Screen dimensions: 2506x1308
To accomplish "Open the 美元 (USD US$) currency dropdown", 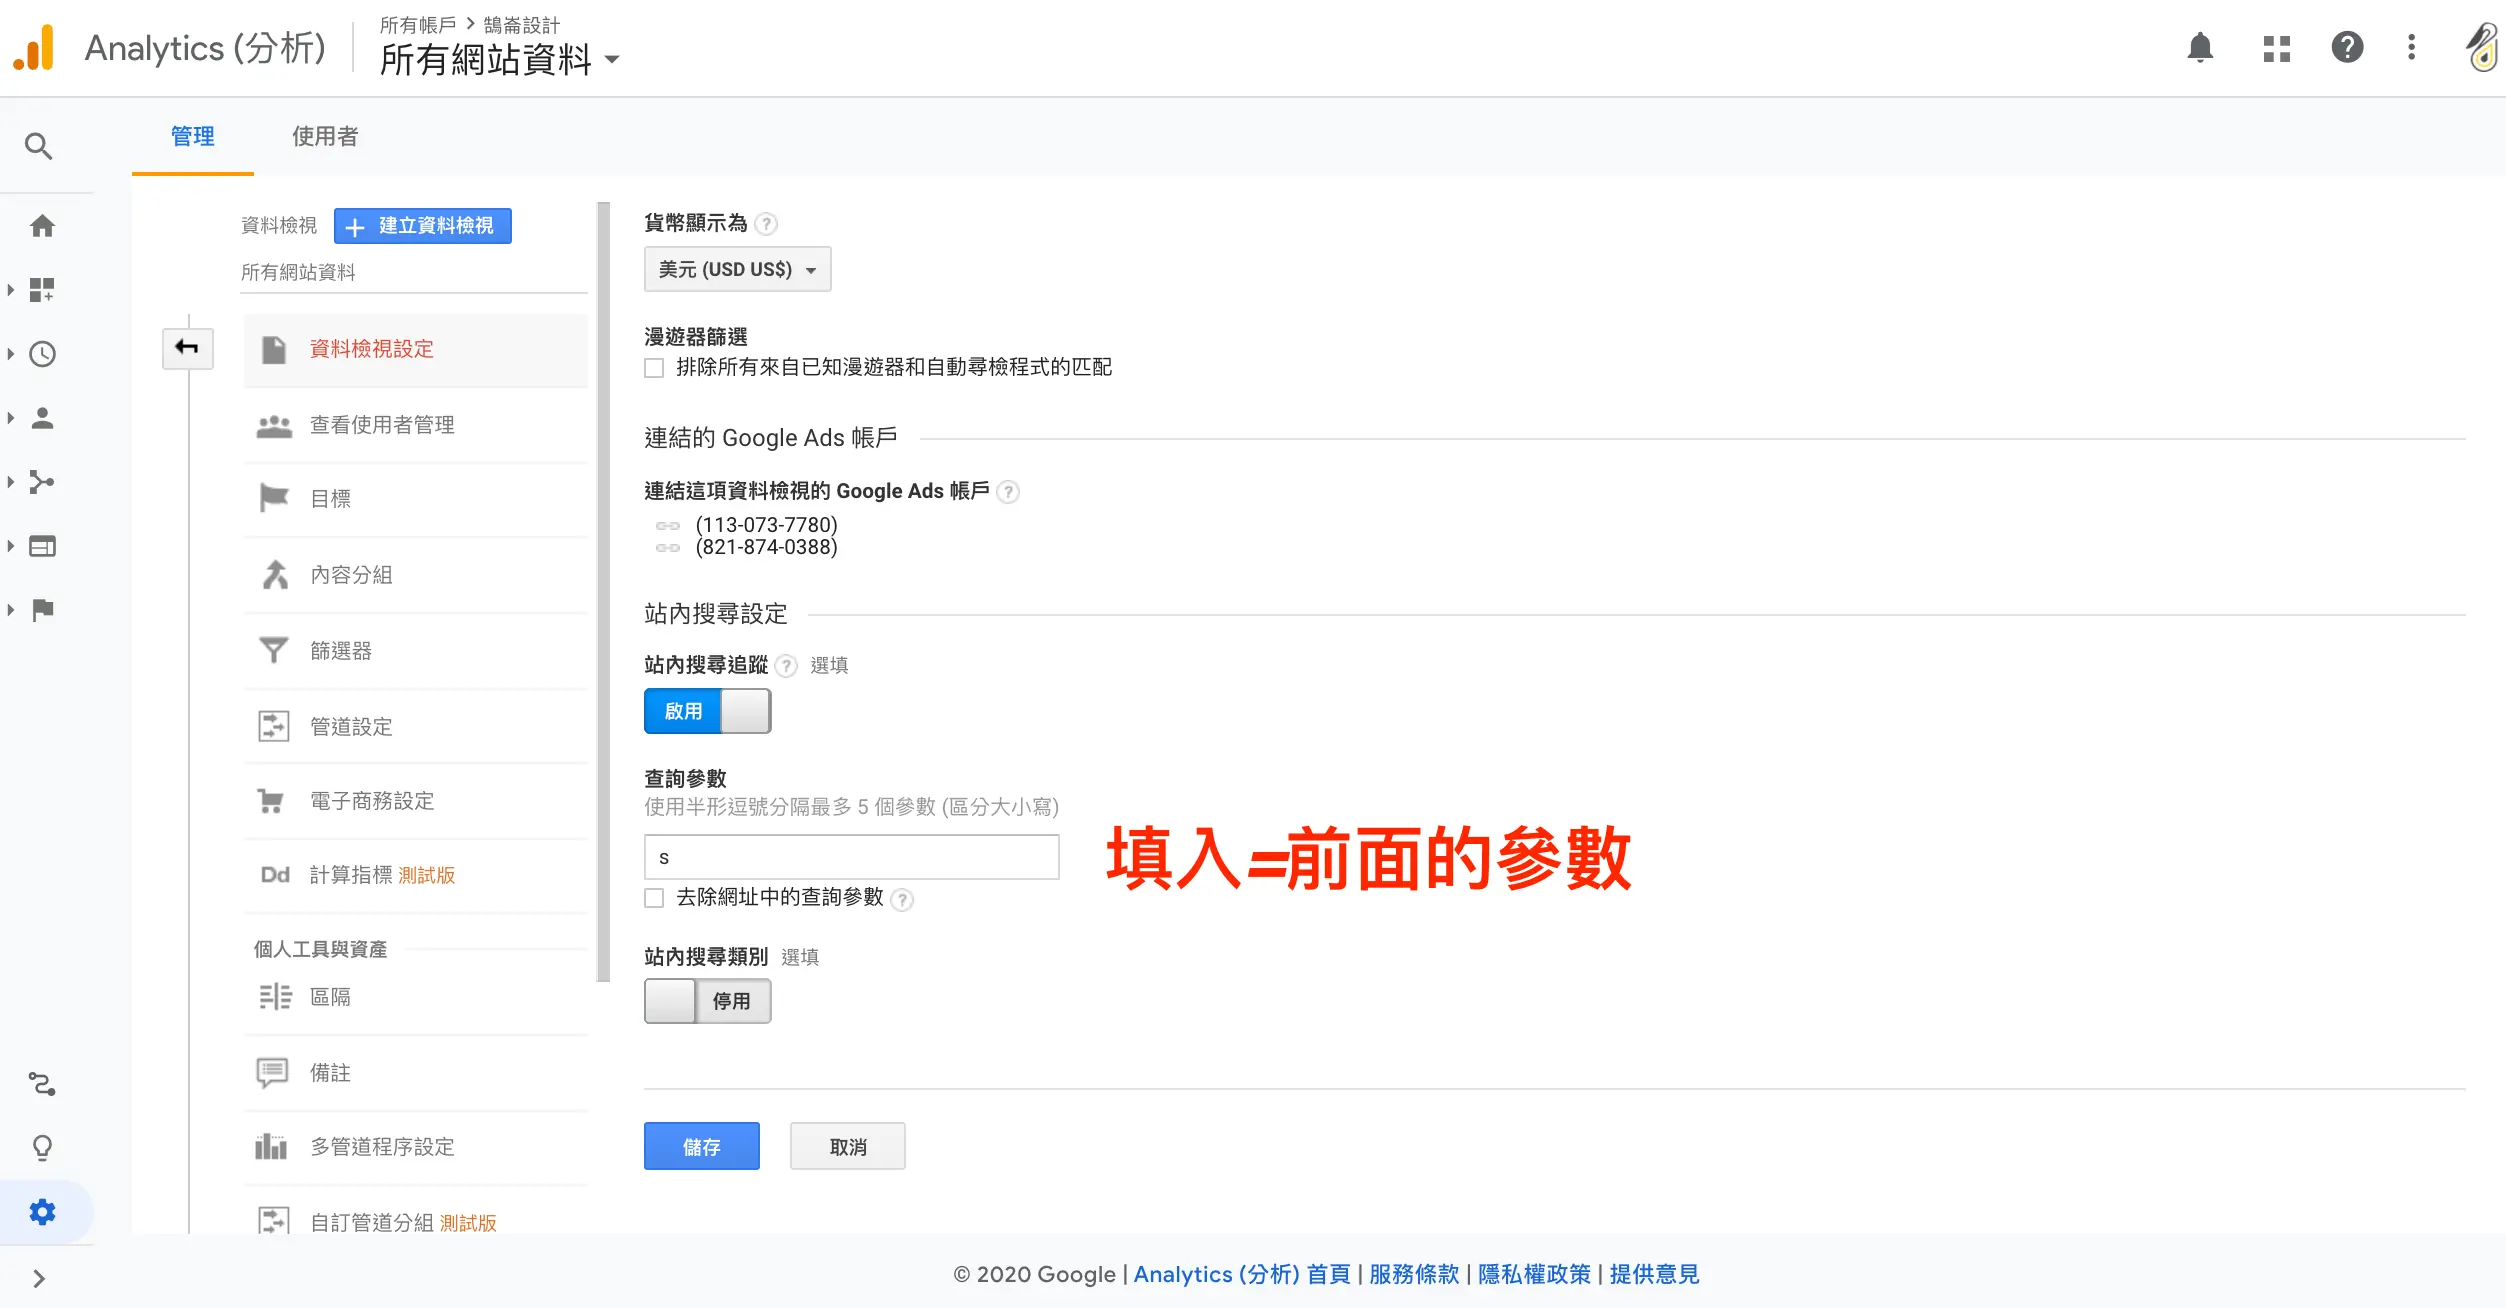I will [x=737, y=269].
